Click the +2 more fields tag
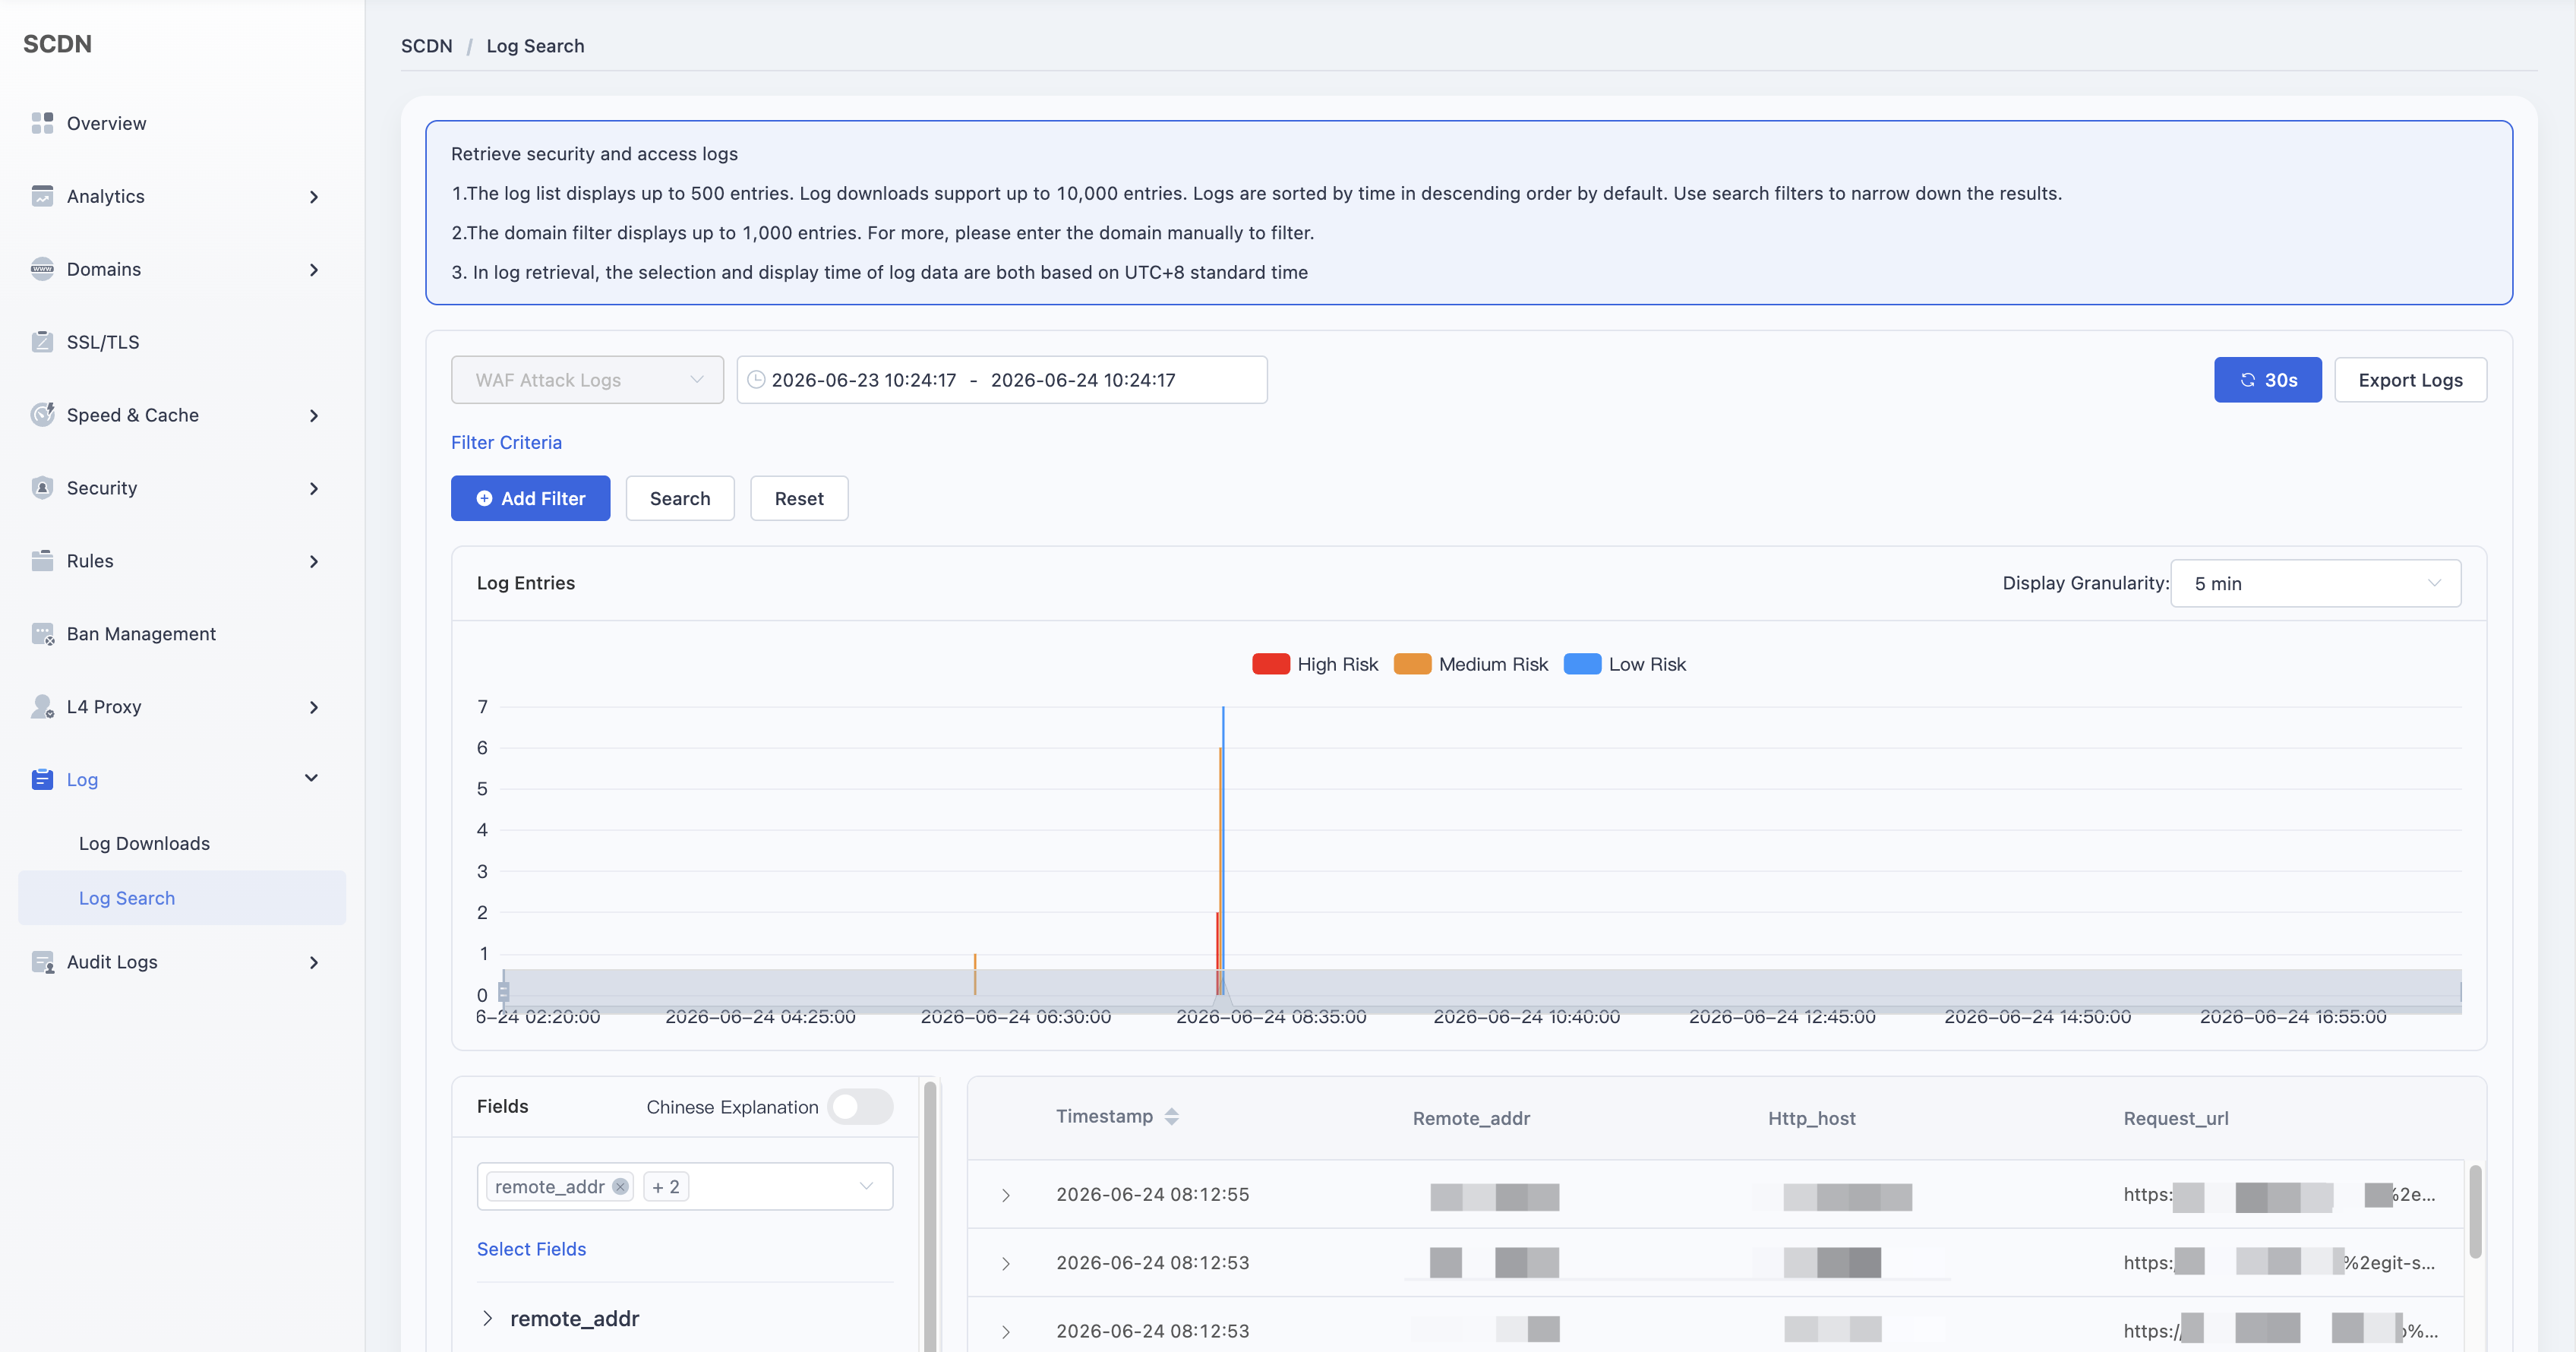Viewport: 2576px width, 1352px height. pos(666,1187)
